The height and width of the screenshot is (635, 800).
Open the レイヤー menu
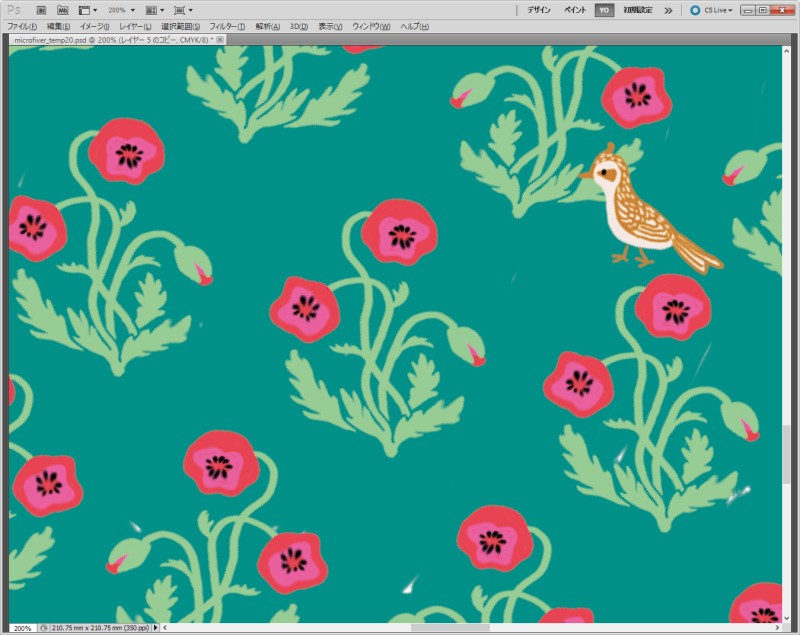(x=135, y=26)
